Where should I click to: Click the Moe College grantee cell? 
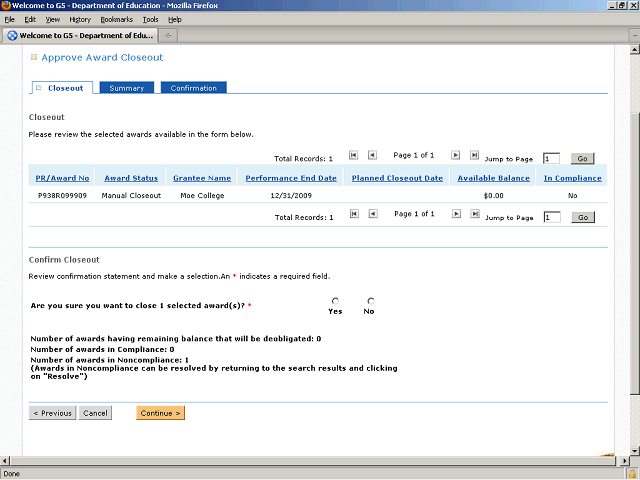pos(202,196)
